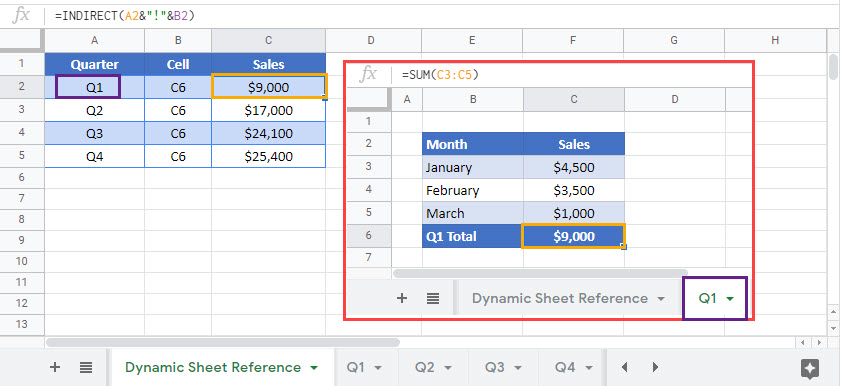Screen dimensions: 849x386
Task: Click the sheet tabs scroll-right arrow
Action: tap(655, 368)
